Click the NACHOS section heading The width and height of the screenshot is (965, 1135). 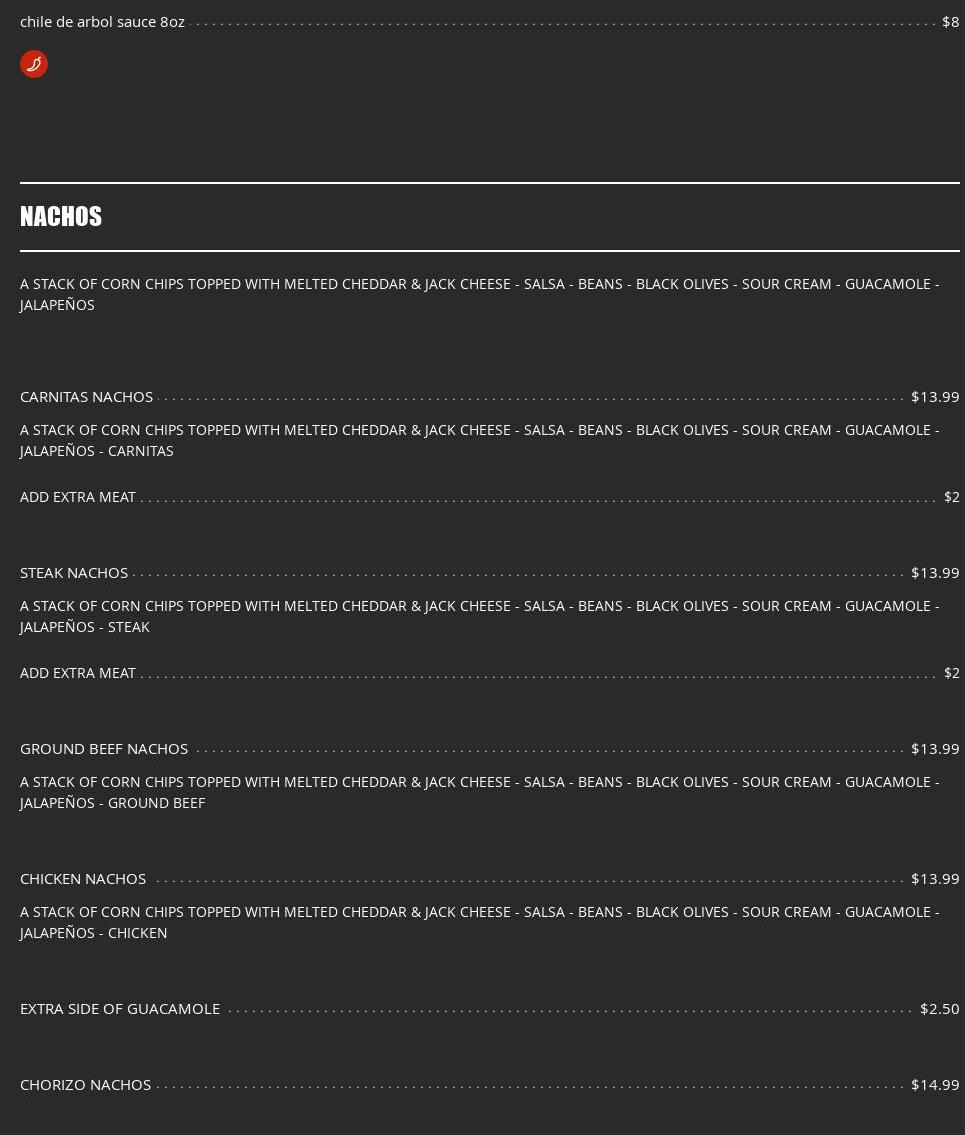pyautogui.click(x=61, y=217)
